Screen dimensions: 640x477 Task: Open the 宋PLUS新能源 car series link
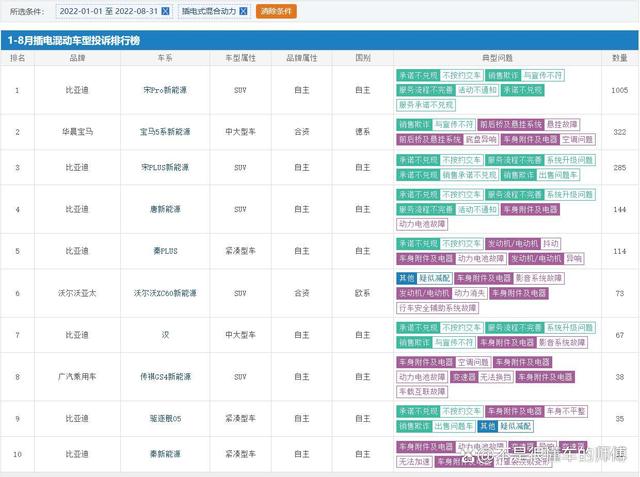tap(165, 167)
